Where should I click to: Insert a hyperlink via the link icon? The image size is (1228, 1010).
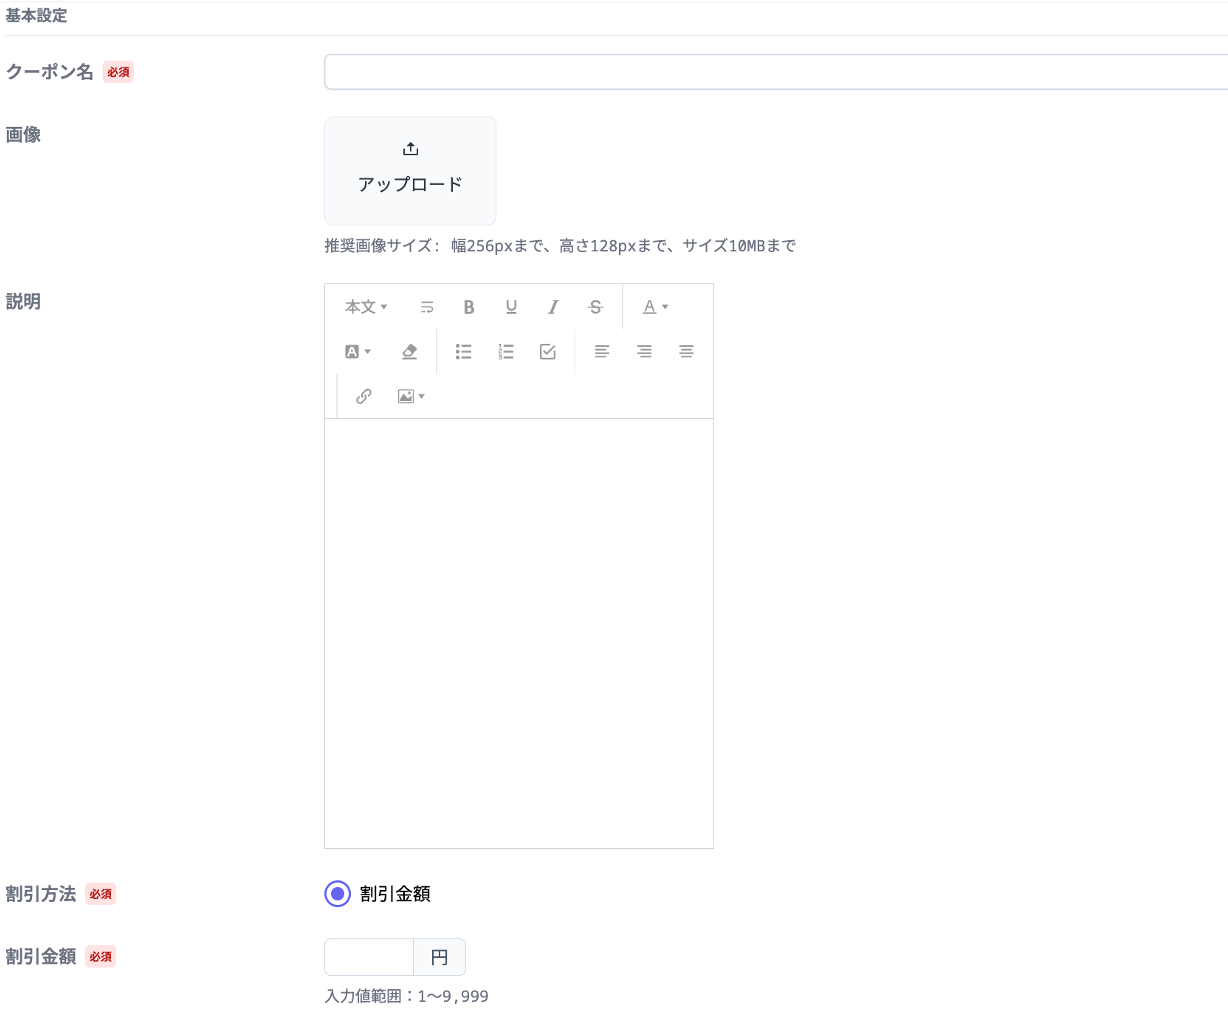(364, 396)
